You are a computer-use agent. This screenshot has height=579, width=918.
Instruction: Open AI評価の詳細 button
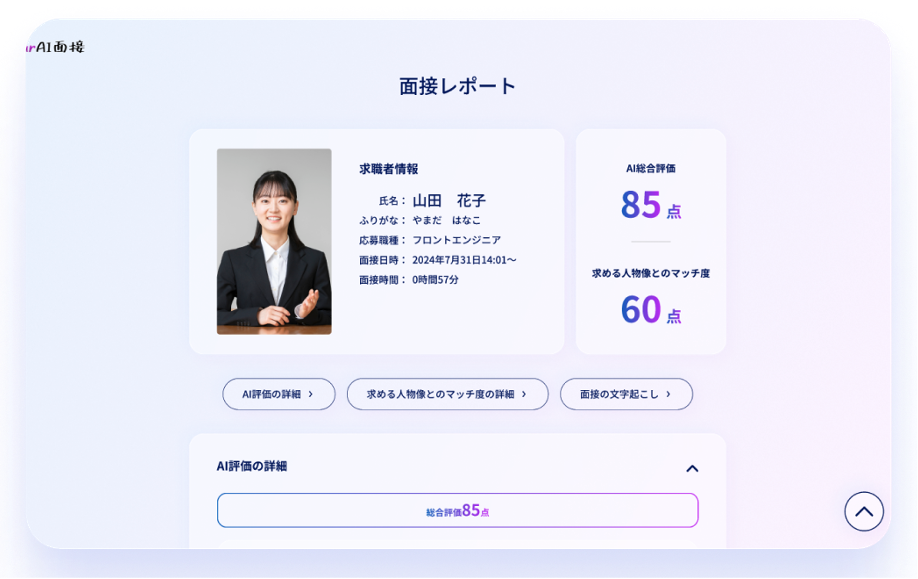(279, 394)
